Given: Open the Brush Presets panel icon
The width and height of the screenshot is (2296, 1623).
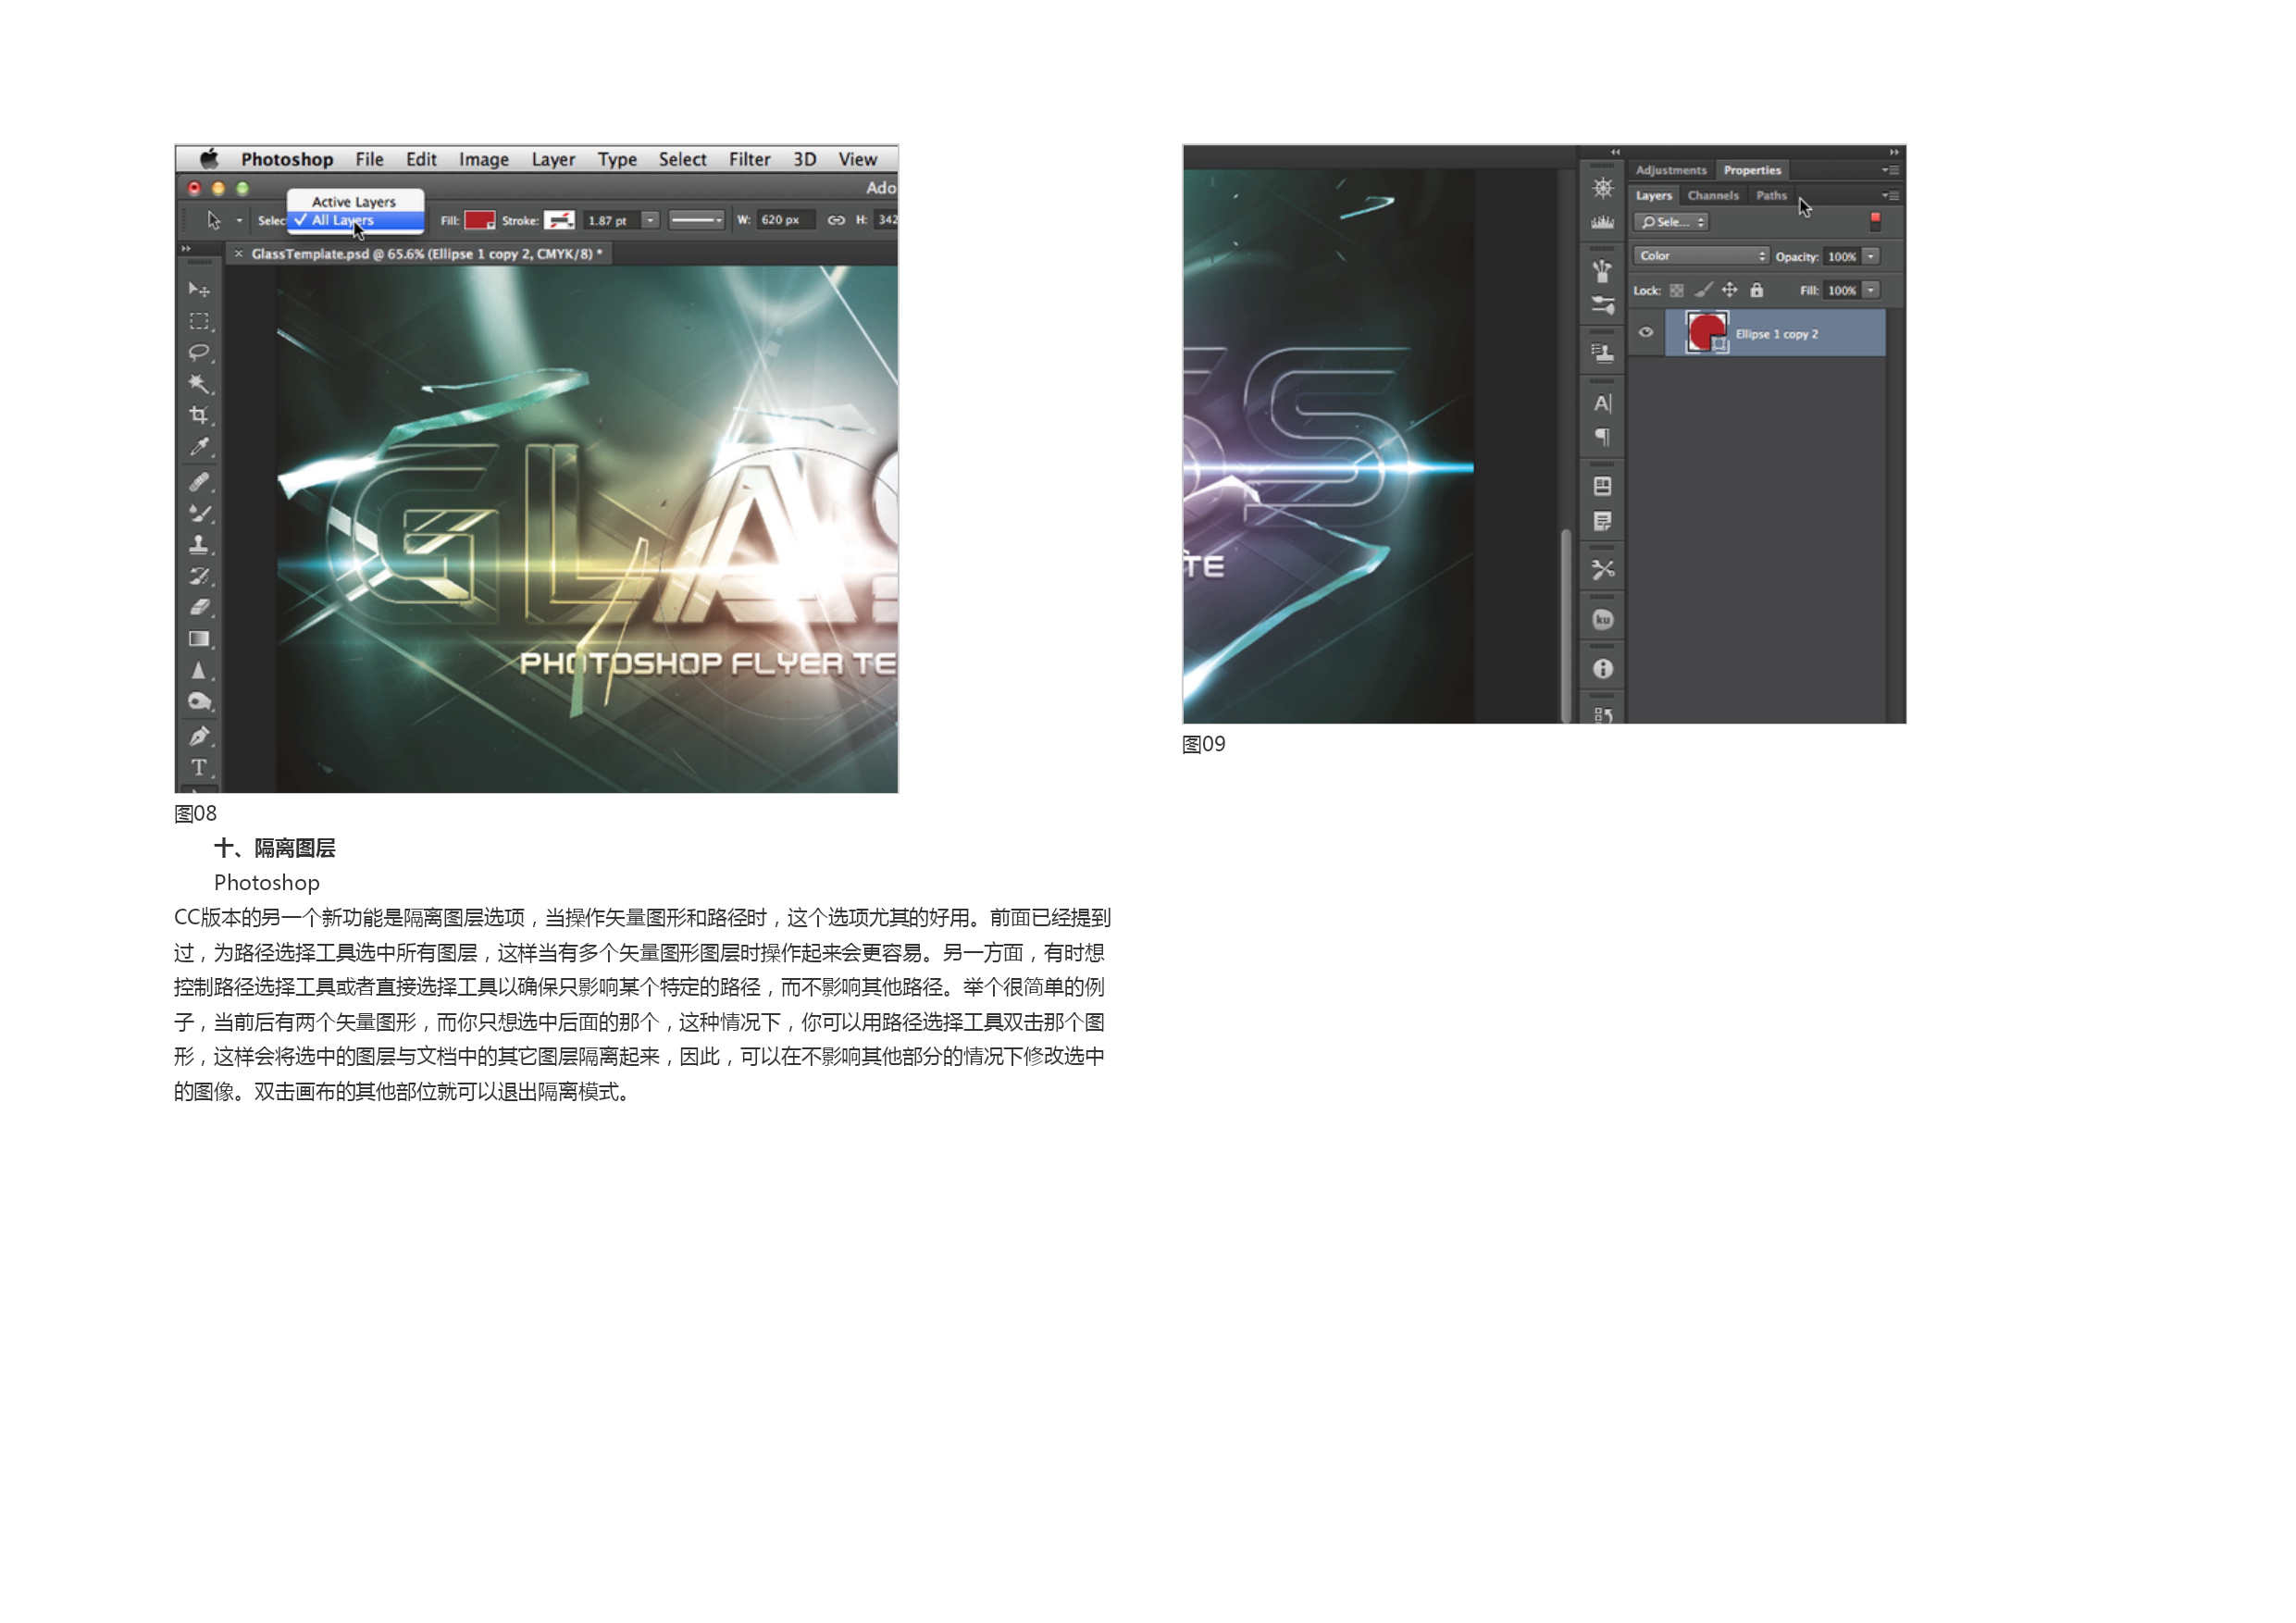Looking at the screenshot, I should [x=1602, y=270].
